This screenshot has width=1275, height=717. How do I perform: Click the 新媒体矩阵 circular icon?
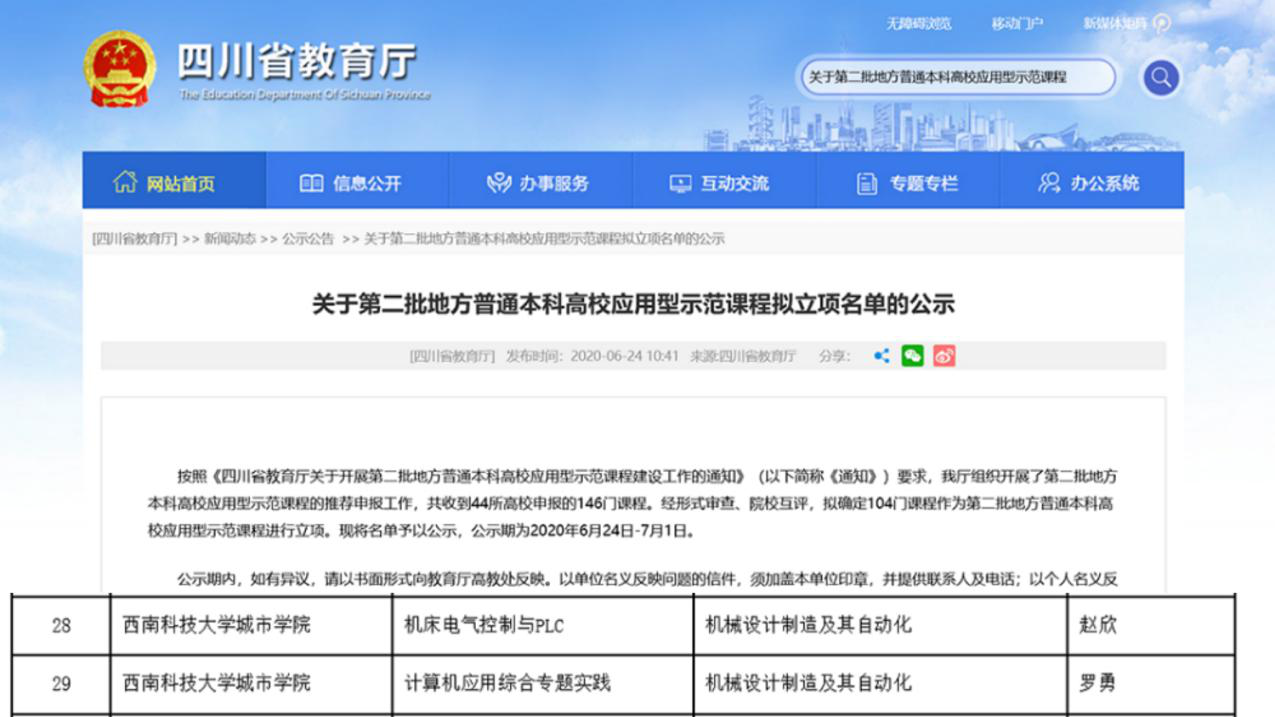[x=1161, y=24]
